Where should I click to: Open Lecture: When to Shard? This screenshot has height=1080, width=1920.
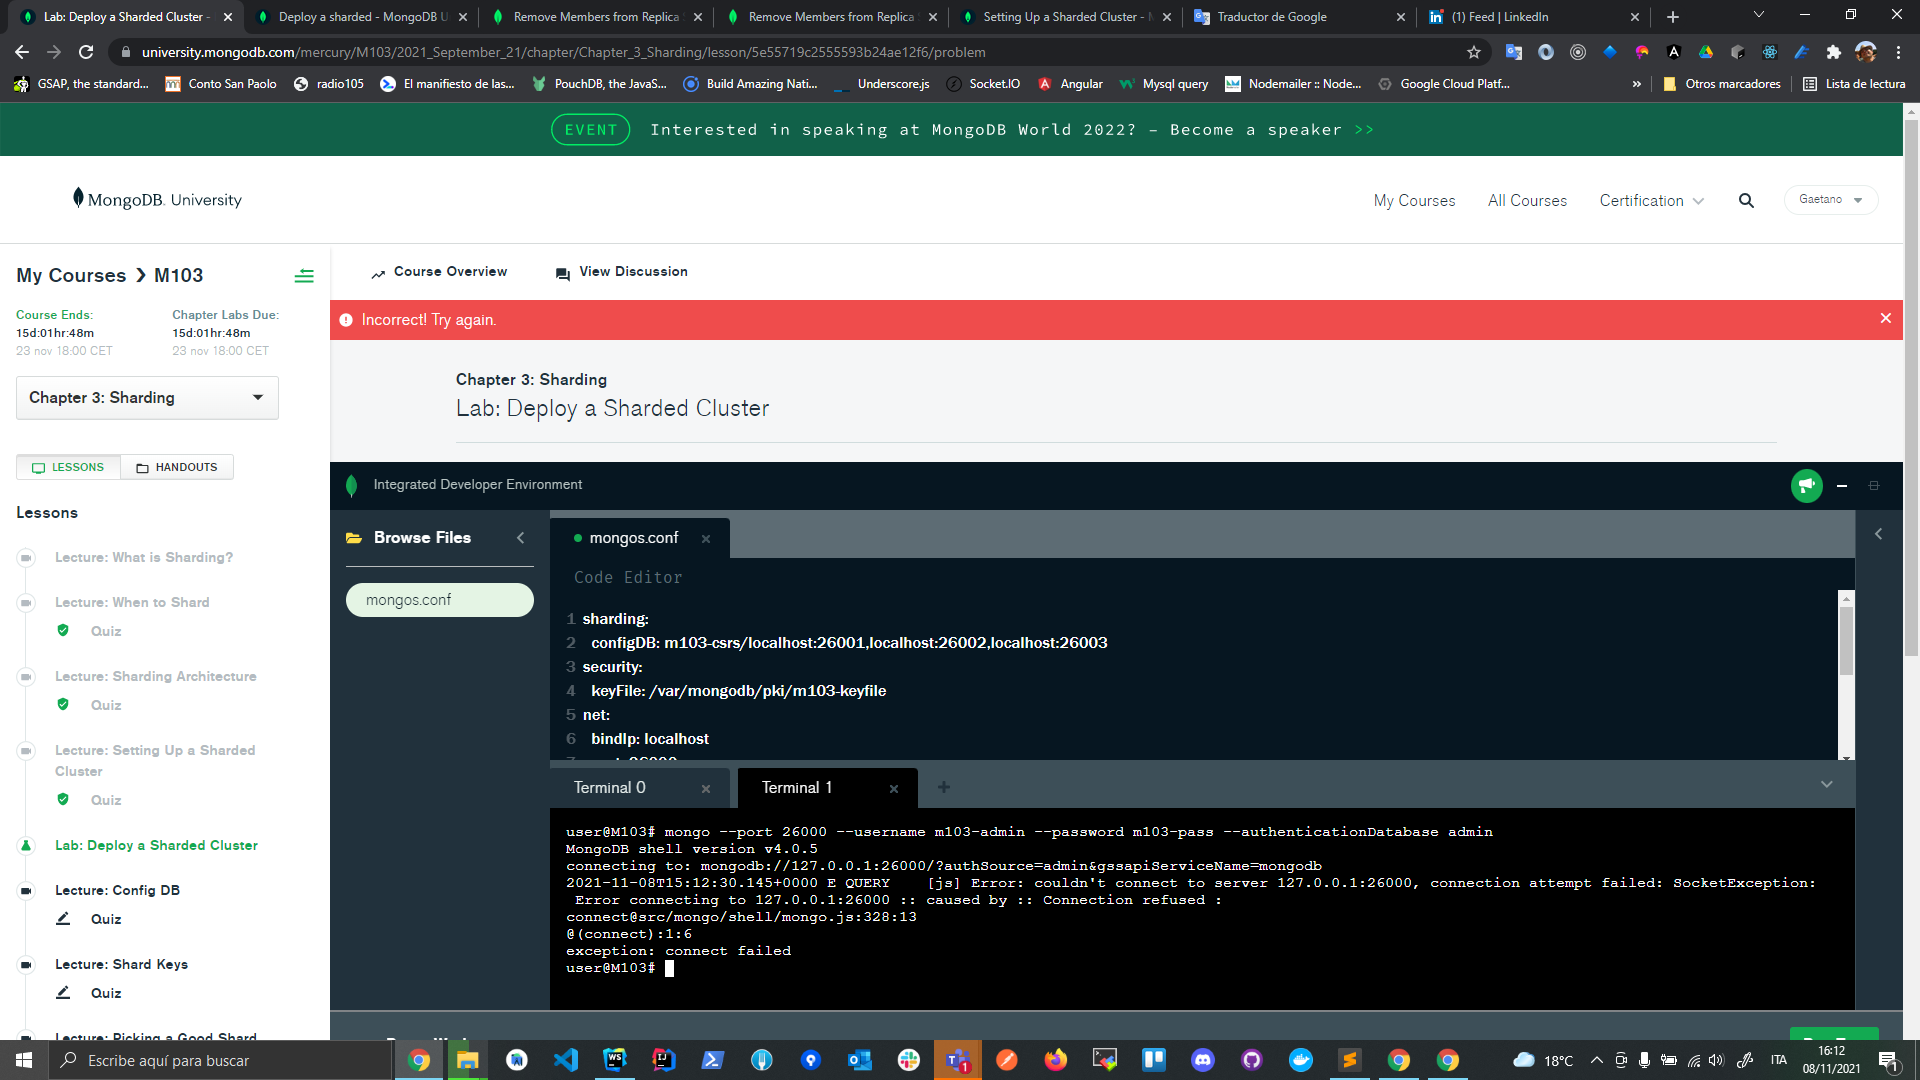(132, 603)
